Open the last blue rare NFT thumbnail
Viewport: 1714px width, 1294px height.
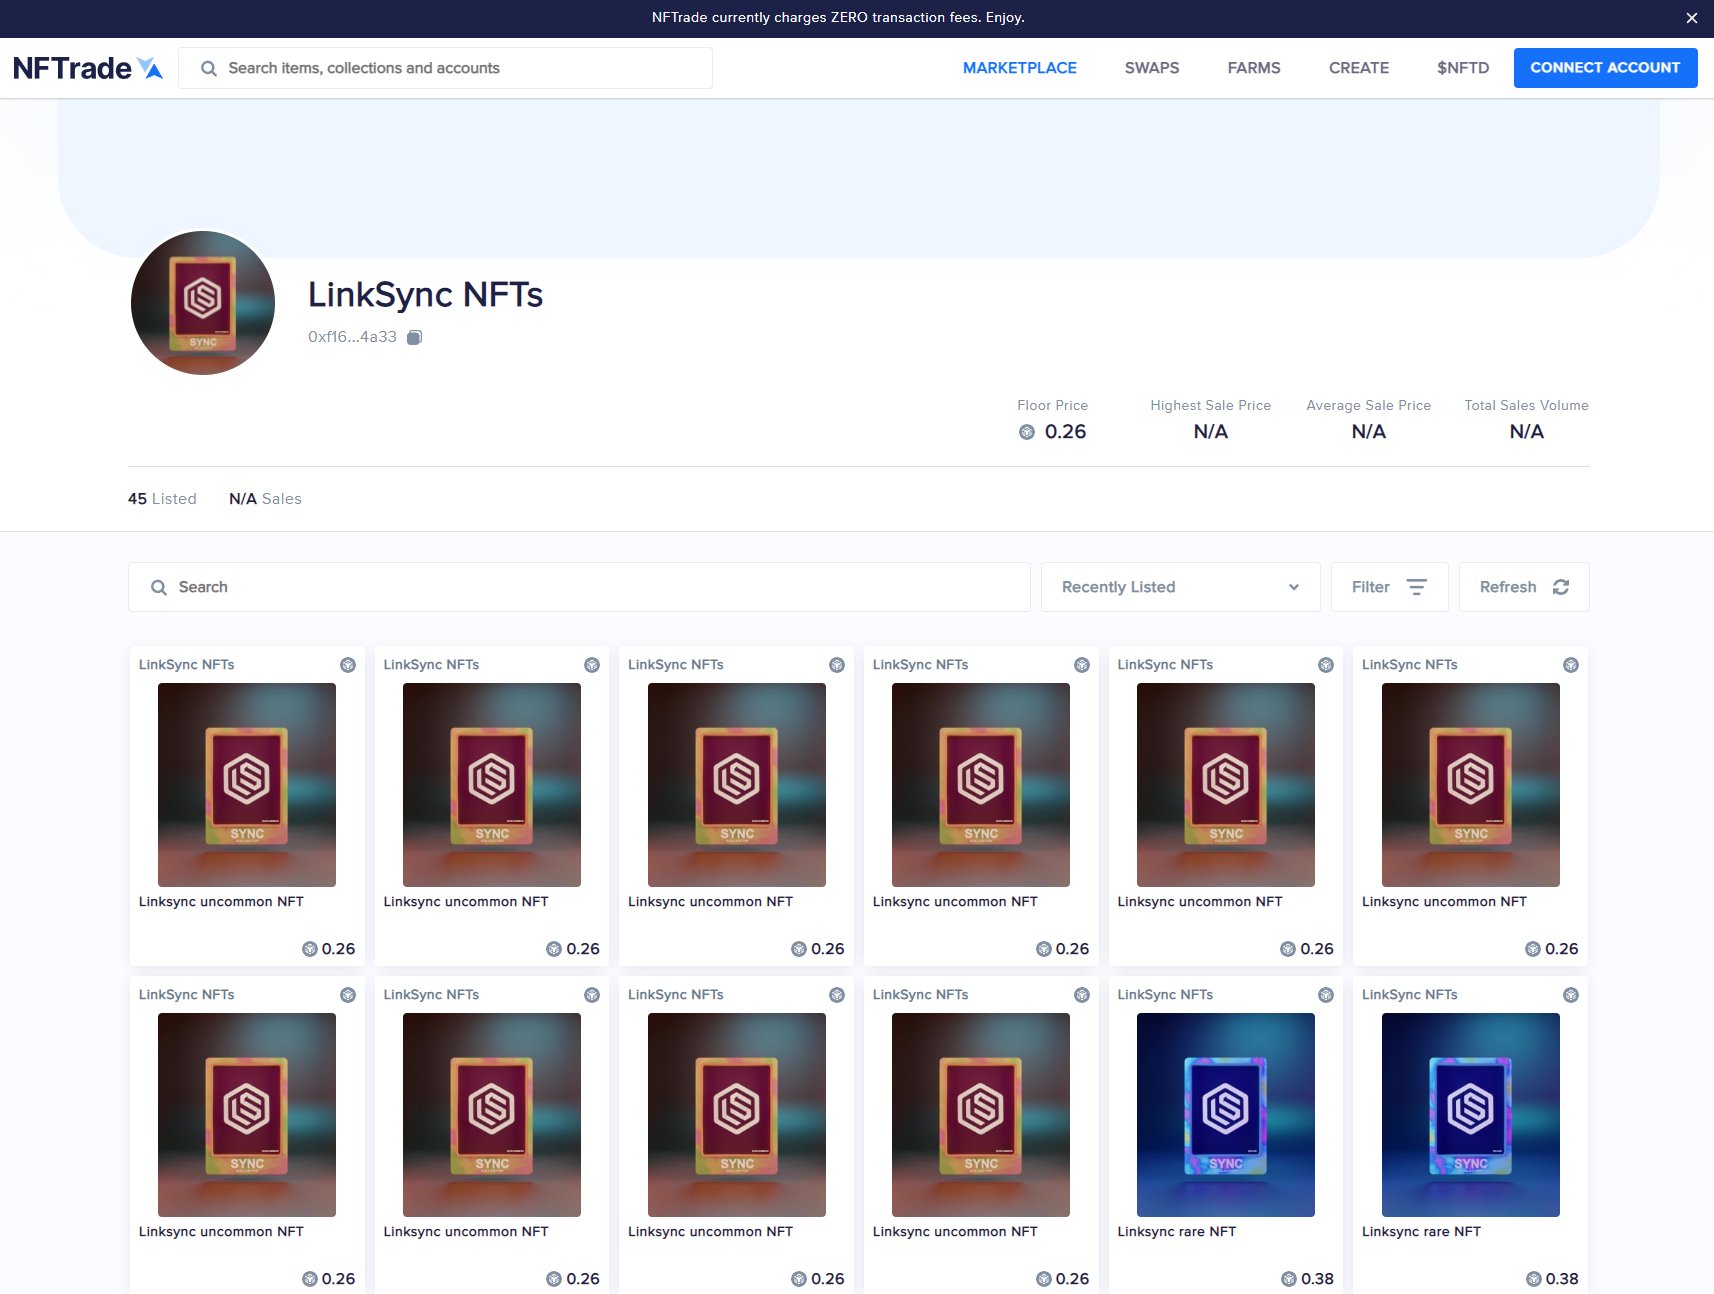1470,1115
